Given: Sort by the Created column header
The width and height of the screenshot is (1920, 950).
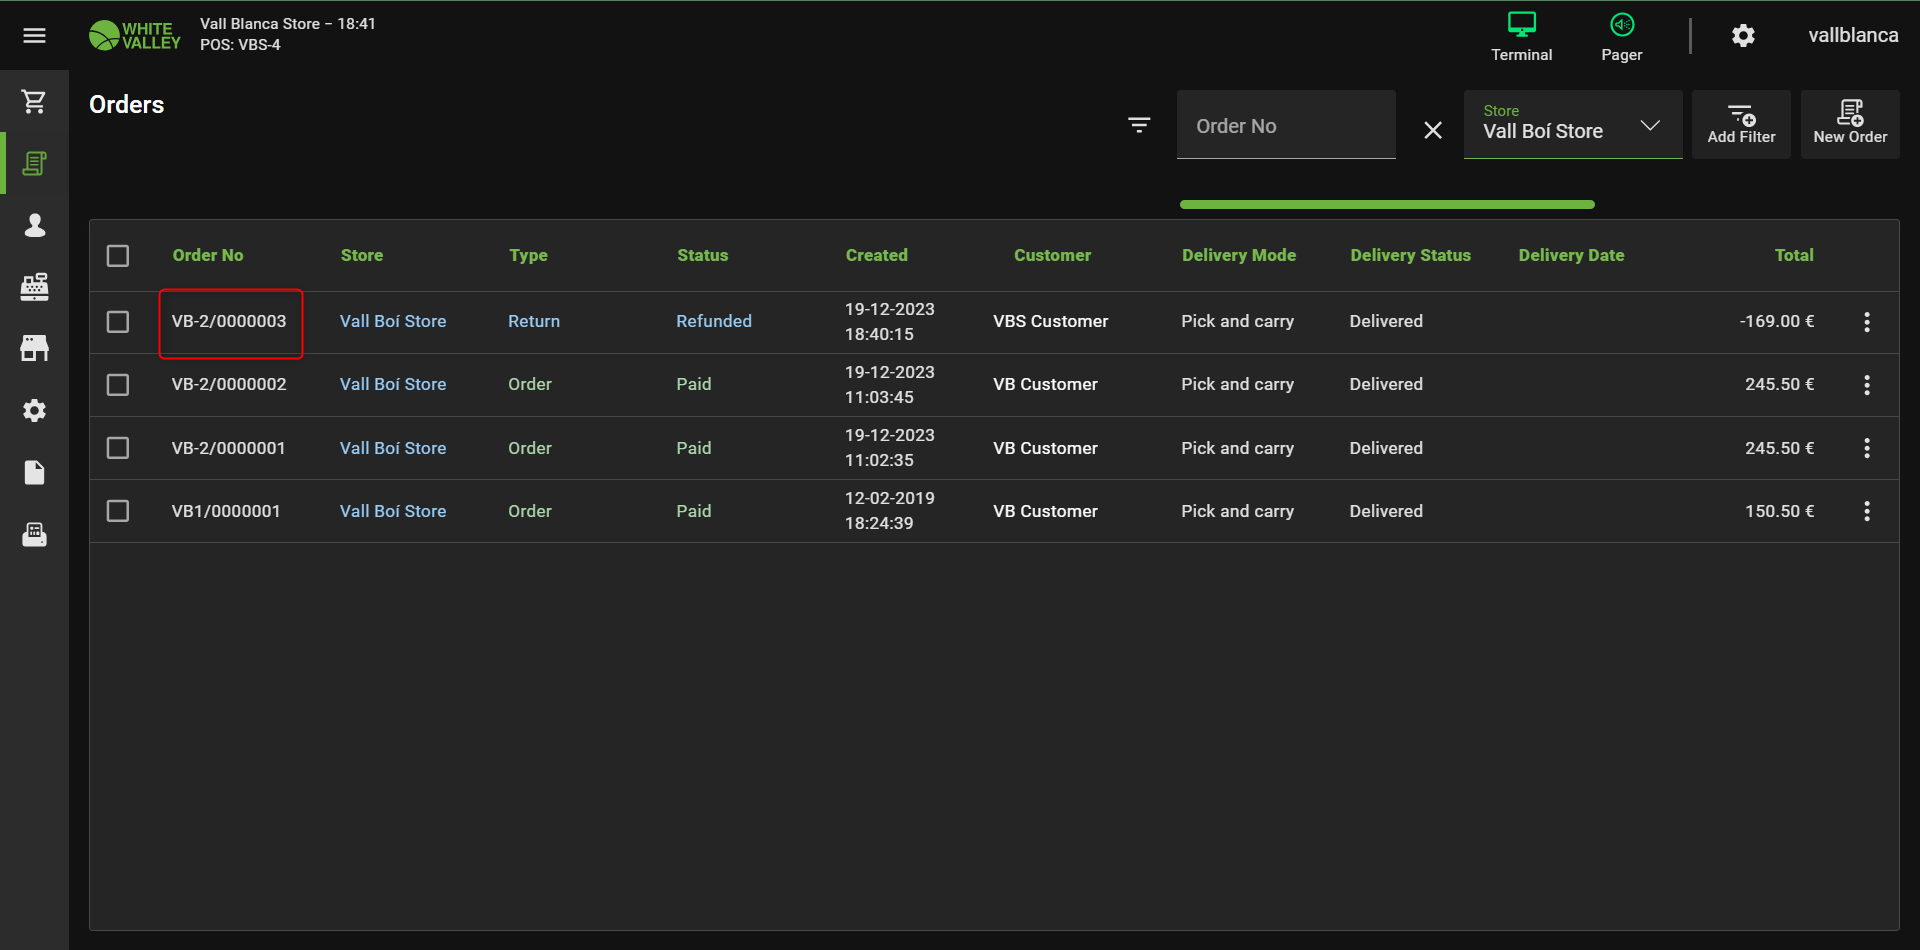Looking at the screenshot, I should [876, 256].
